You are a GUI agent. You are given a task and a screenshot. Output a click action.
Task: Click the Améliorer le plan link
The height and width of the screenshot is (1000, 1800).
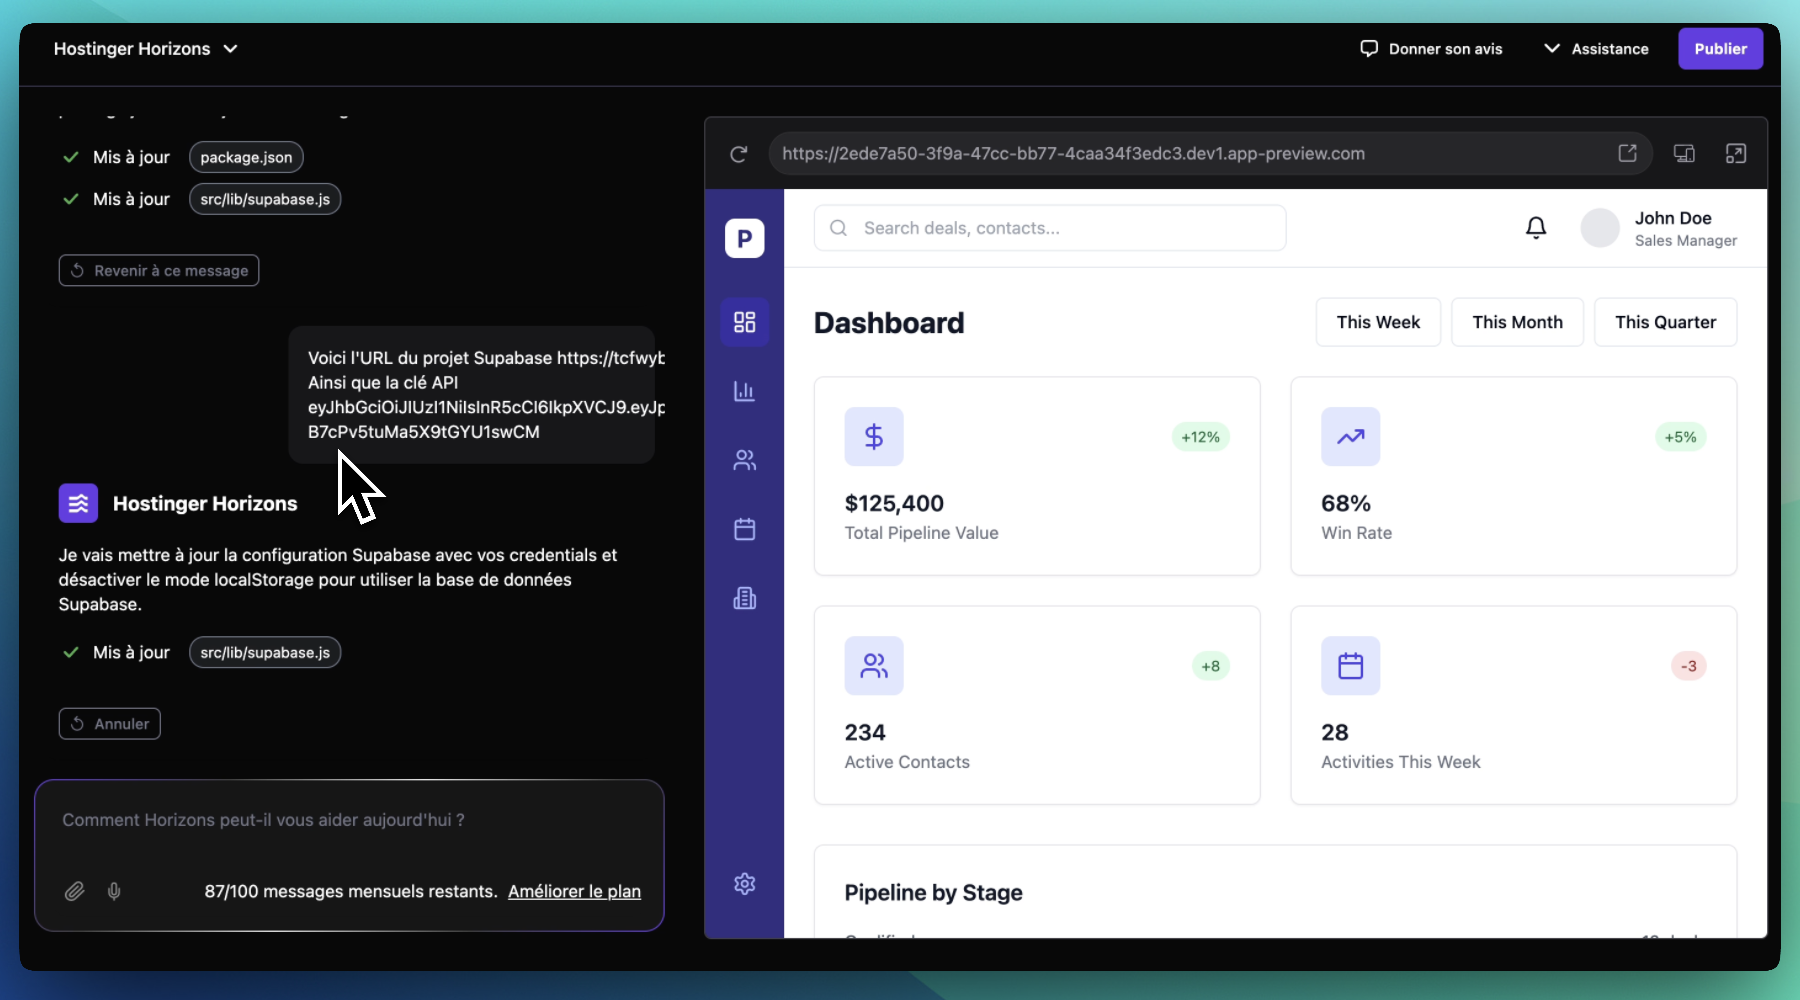[x=574, y=891]
